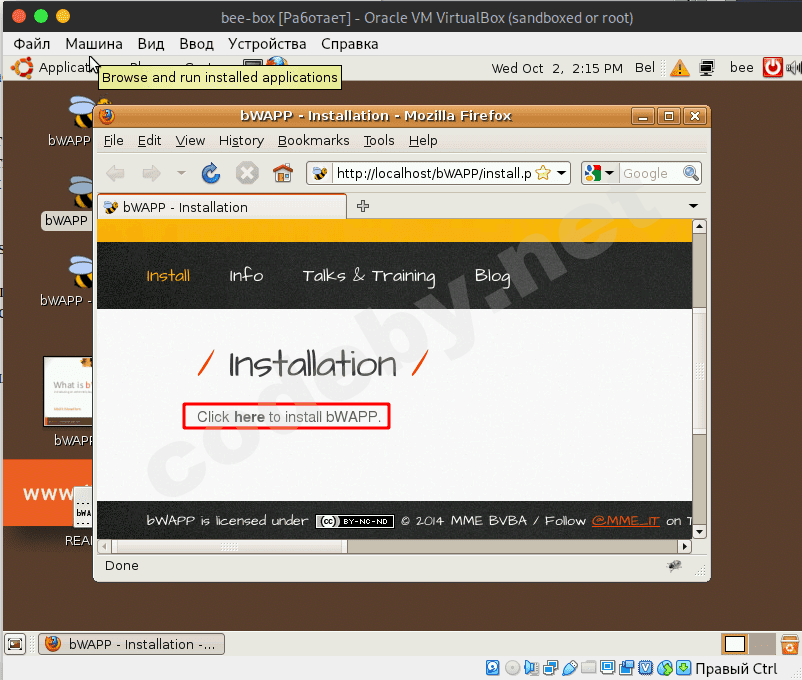This screenshot has height=680, width=802.
Task: Select the 'What is b' presentation thumbnail on desktop
Action: (x=68, y=391)
